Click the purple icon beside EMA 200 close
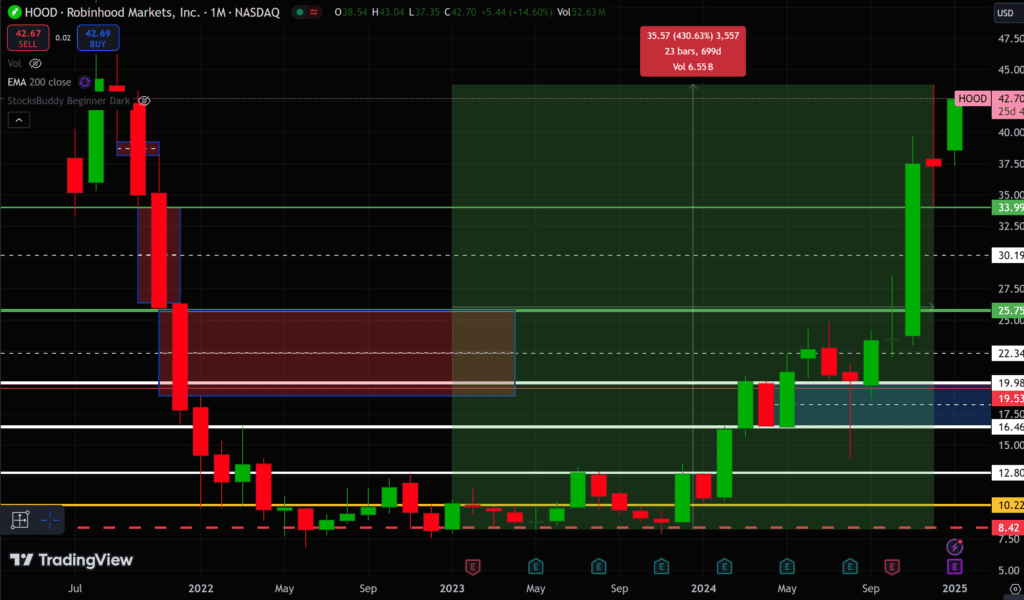Viewport: 1024px width, 600px height. [x=84, y=82]
